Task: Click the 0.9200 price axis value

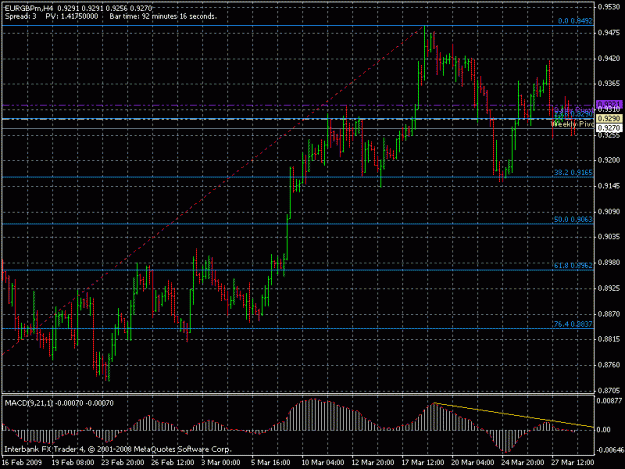Action: pyautogui.click(x=609, y=160)
